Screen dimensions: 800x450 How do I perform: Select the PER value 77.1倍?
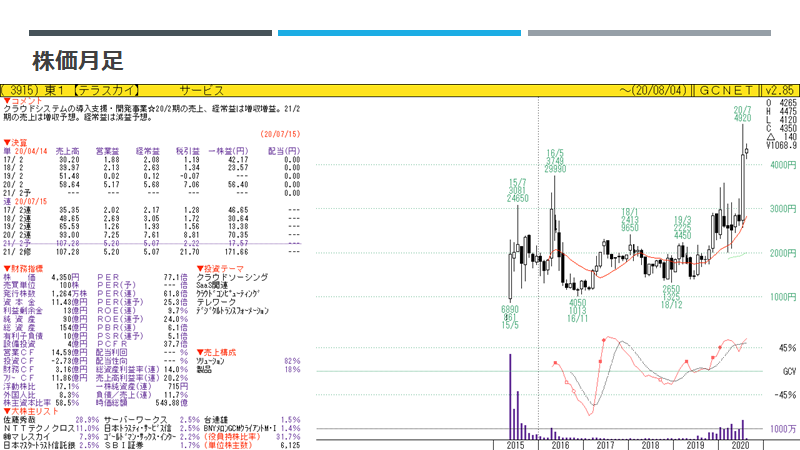tap(176, 278)
